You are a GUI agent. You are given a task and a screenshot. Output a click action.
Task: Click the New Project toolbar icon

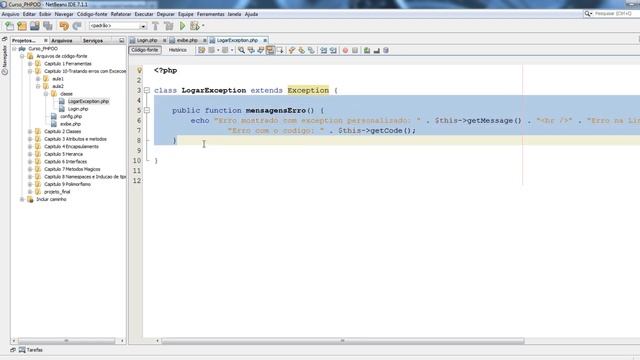pyautogui.click(x=22, y=26)
